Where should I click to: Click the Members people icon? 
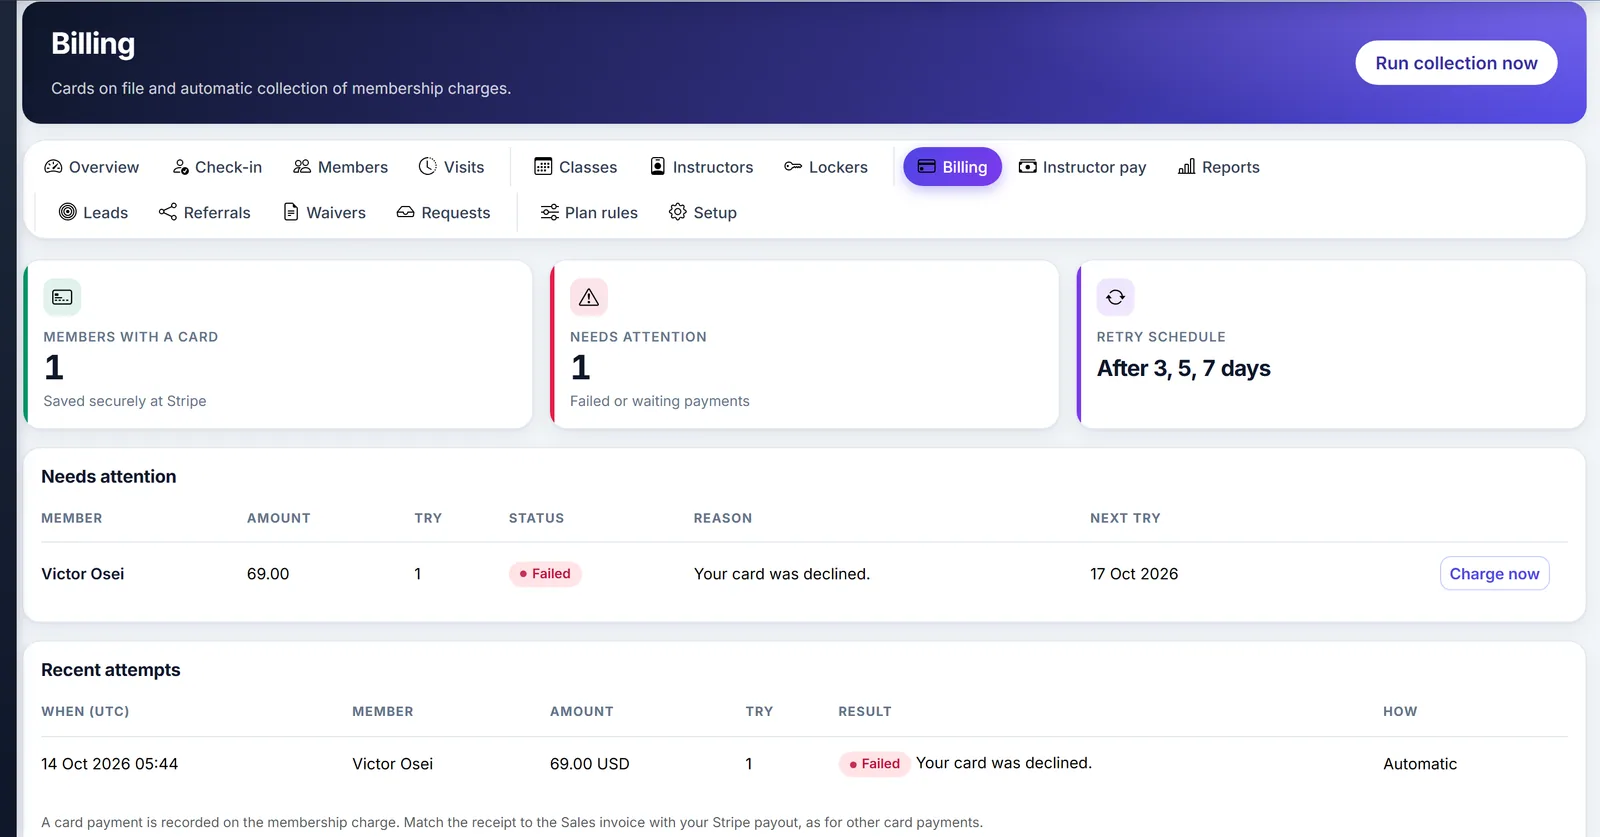click(x=302, y=167)
